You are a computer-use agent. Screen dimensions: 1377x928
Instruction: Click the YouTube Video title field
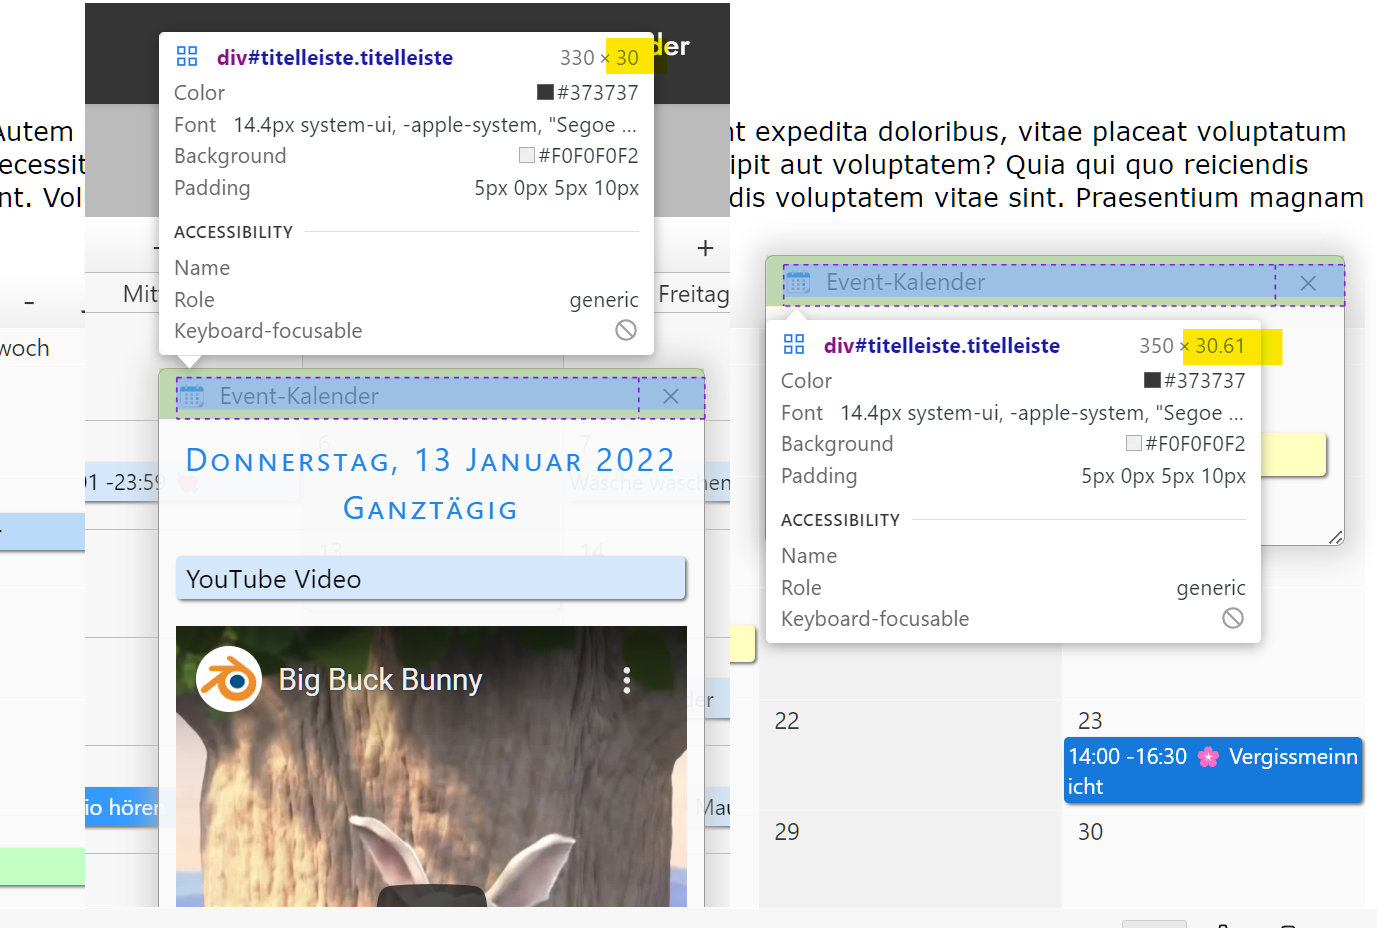point(431,579)
